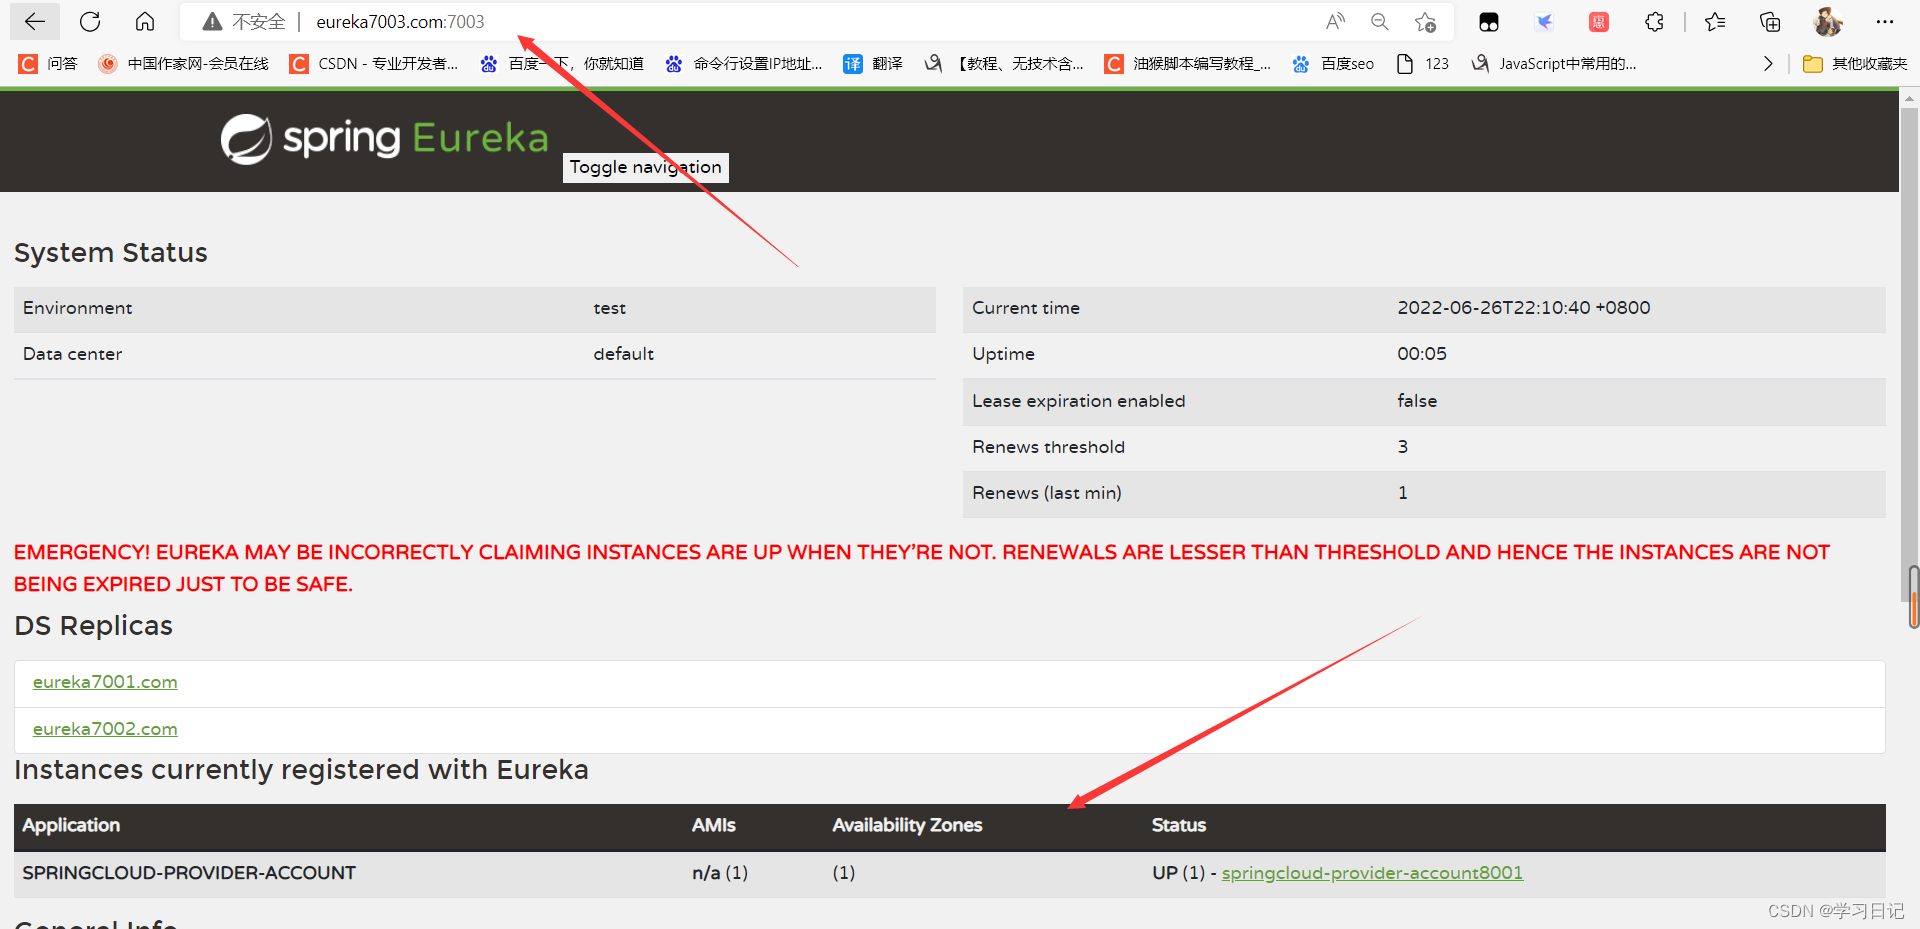
Task: Open the 123 bookmark
Action: click(x=1422, y=64)
